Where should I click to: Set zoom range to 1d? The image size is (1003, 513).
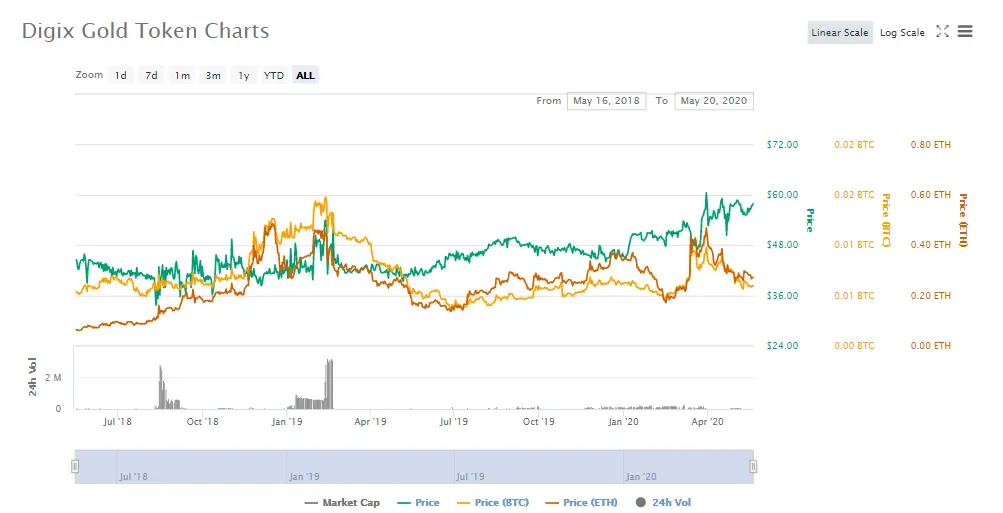click(121, 75)
